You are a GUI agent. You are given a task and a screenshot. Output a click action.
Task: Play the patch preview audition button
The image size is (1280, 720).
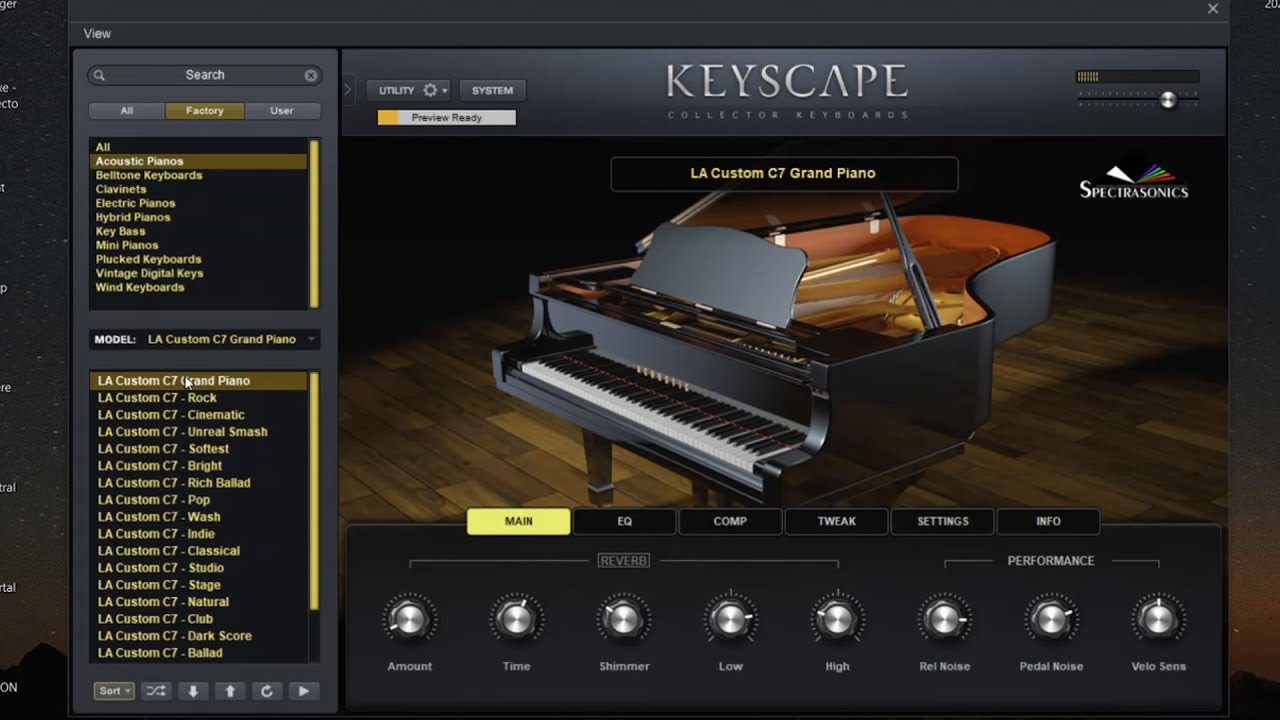pyautogui.click(x=304, y=691)
